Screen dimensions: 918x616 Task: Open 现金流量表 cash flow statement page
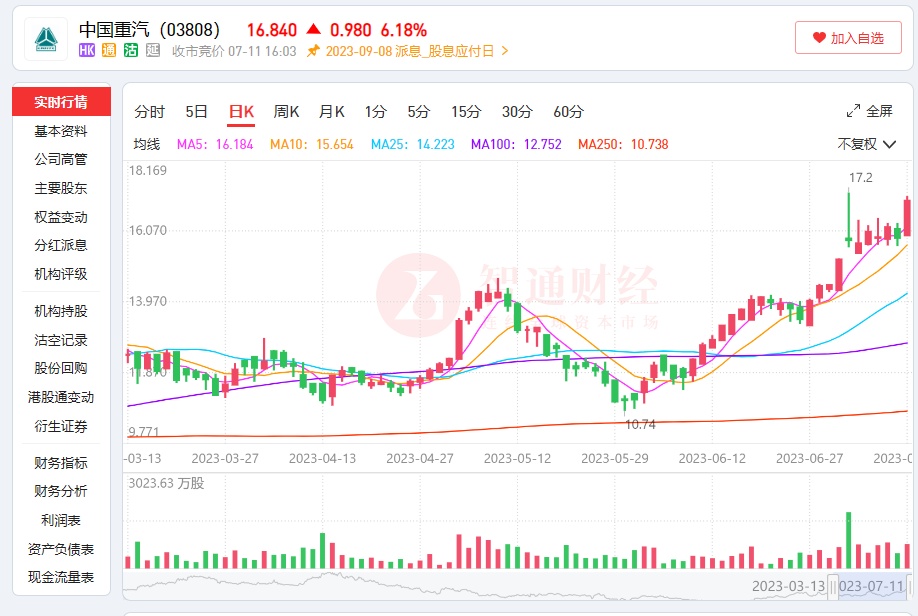coord(61,577)
